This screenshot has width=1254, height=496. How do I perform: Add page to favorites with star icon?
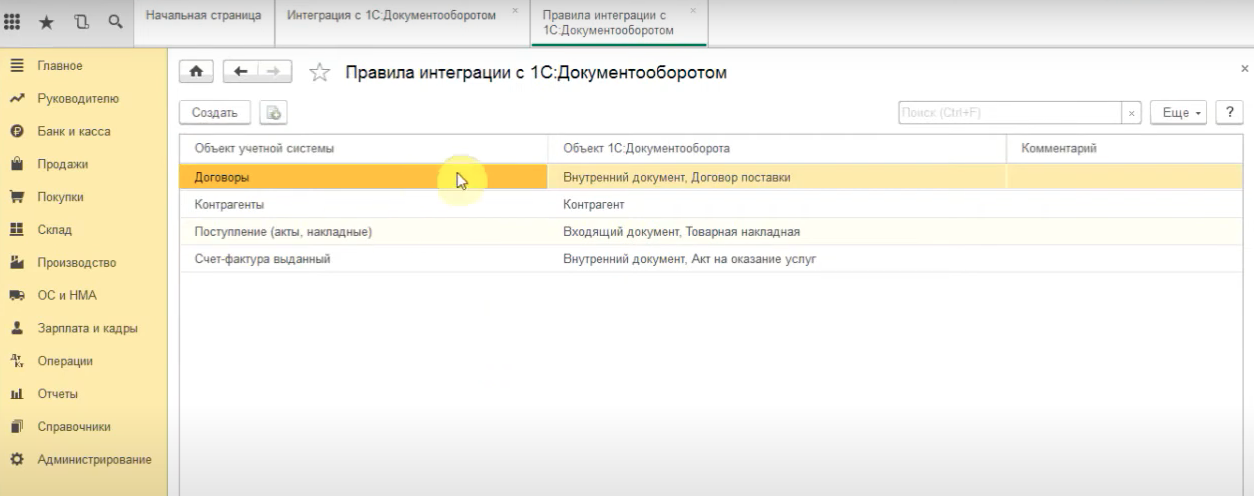pyautogui.click(x=319, y=72)
